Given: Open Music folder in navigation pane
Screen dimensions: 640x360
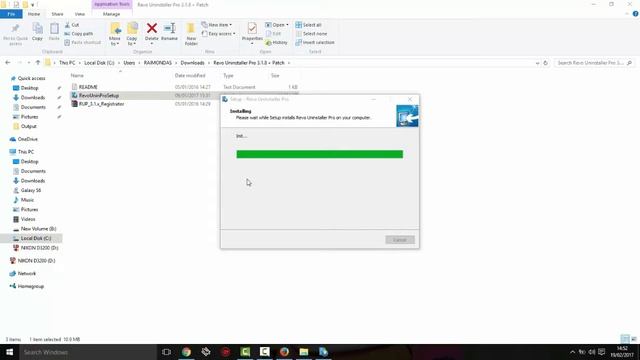Looking at the screenshot, I should [x=27, y=200].
